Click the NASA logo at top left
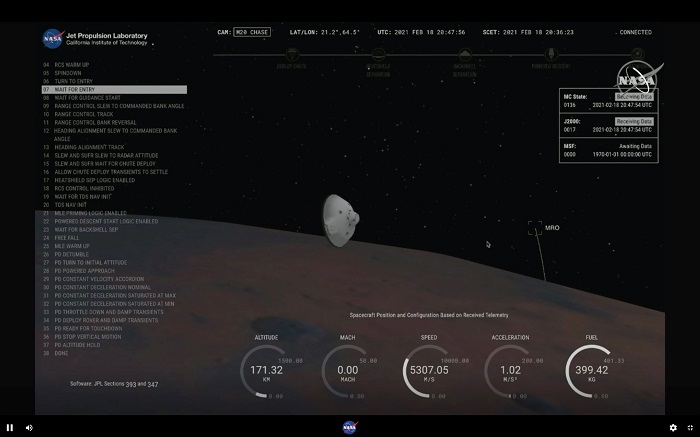700x437 pixels. (x=53, y=39)
